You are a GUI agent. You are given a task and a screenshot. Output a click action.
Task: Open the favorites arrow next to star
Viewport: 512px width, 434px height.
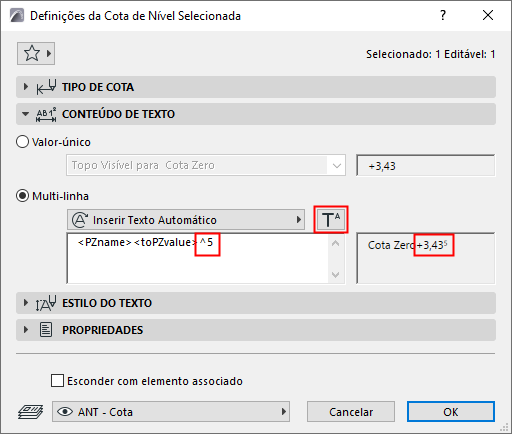tap(49, 53)
